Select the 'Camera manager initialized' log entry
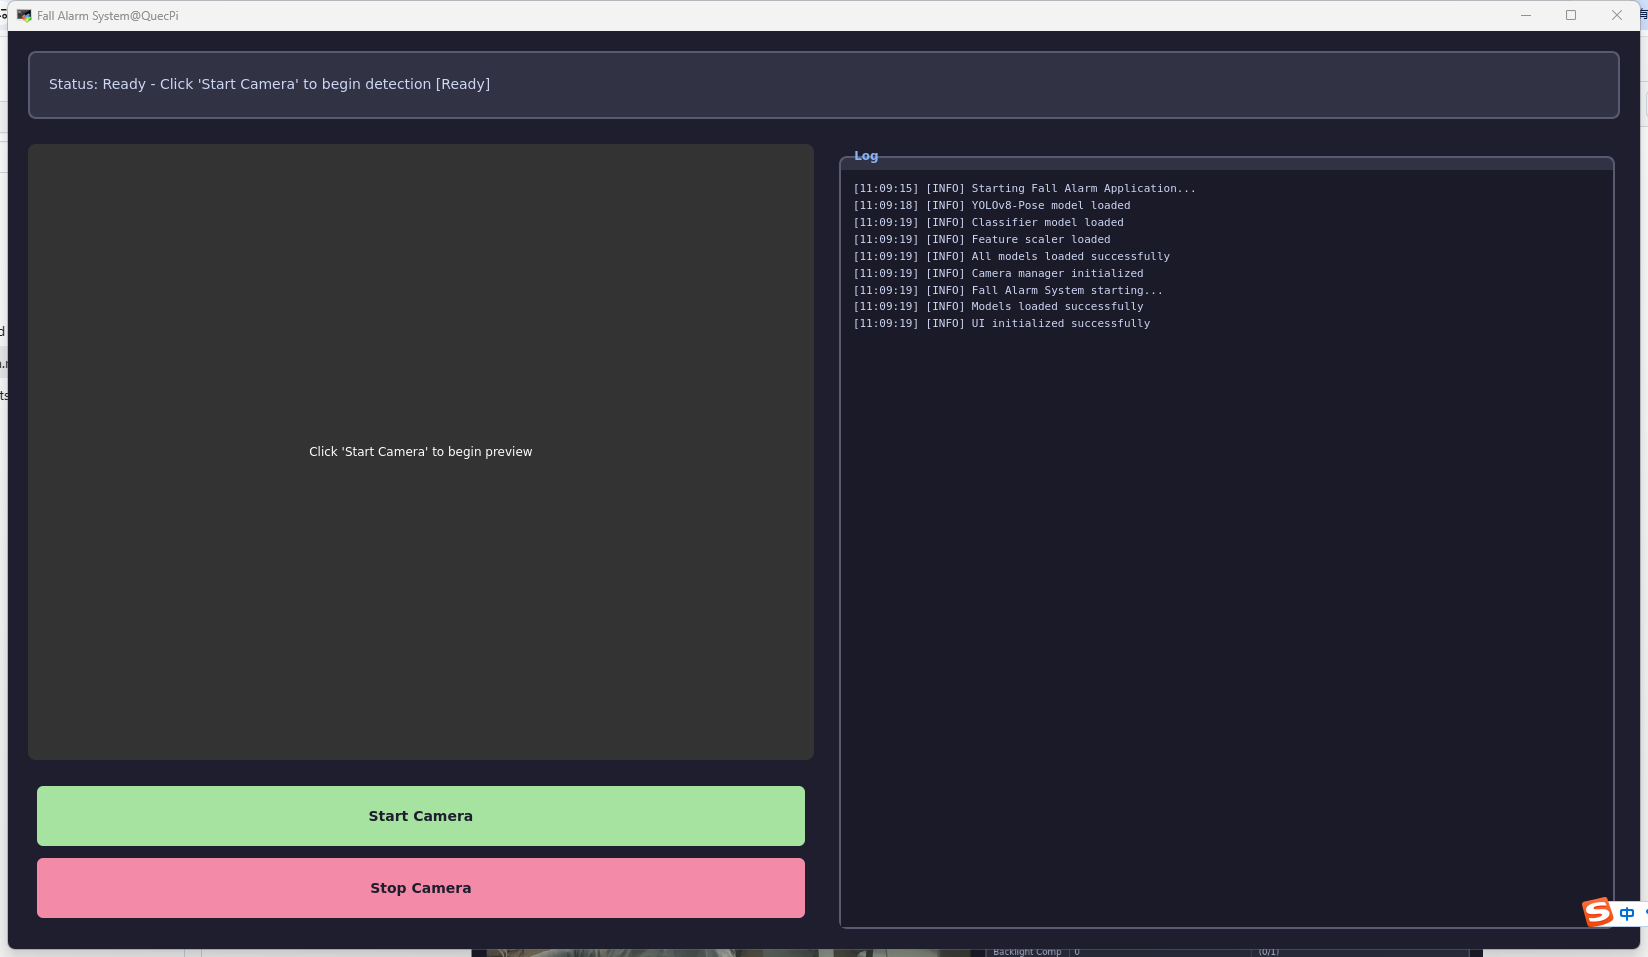This screenshot has height=957, width=1648. click(998, 274)
